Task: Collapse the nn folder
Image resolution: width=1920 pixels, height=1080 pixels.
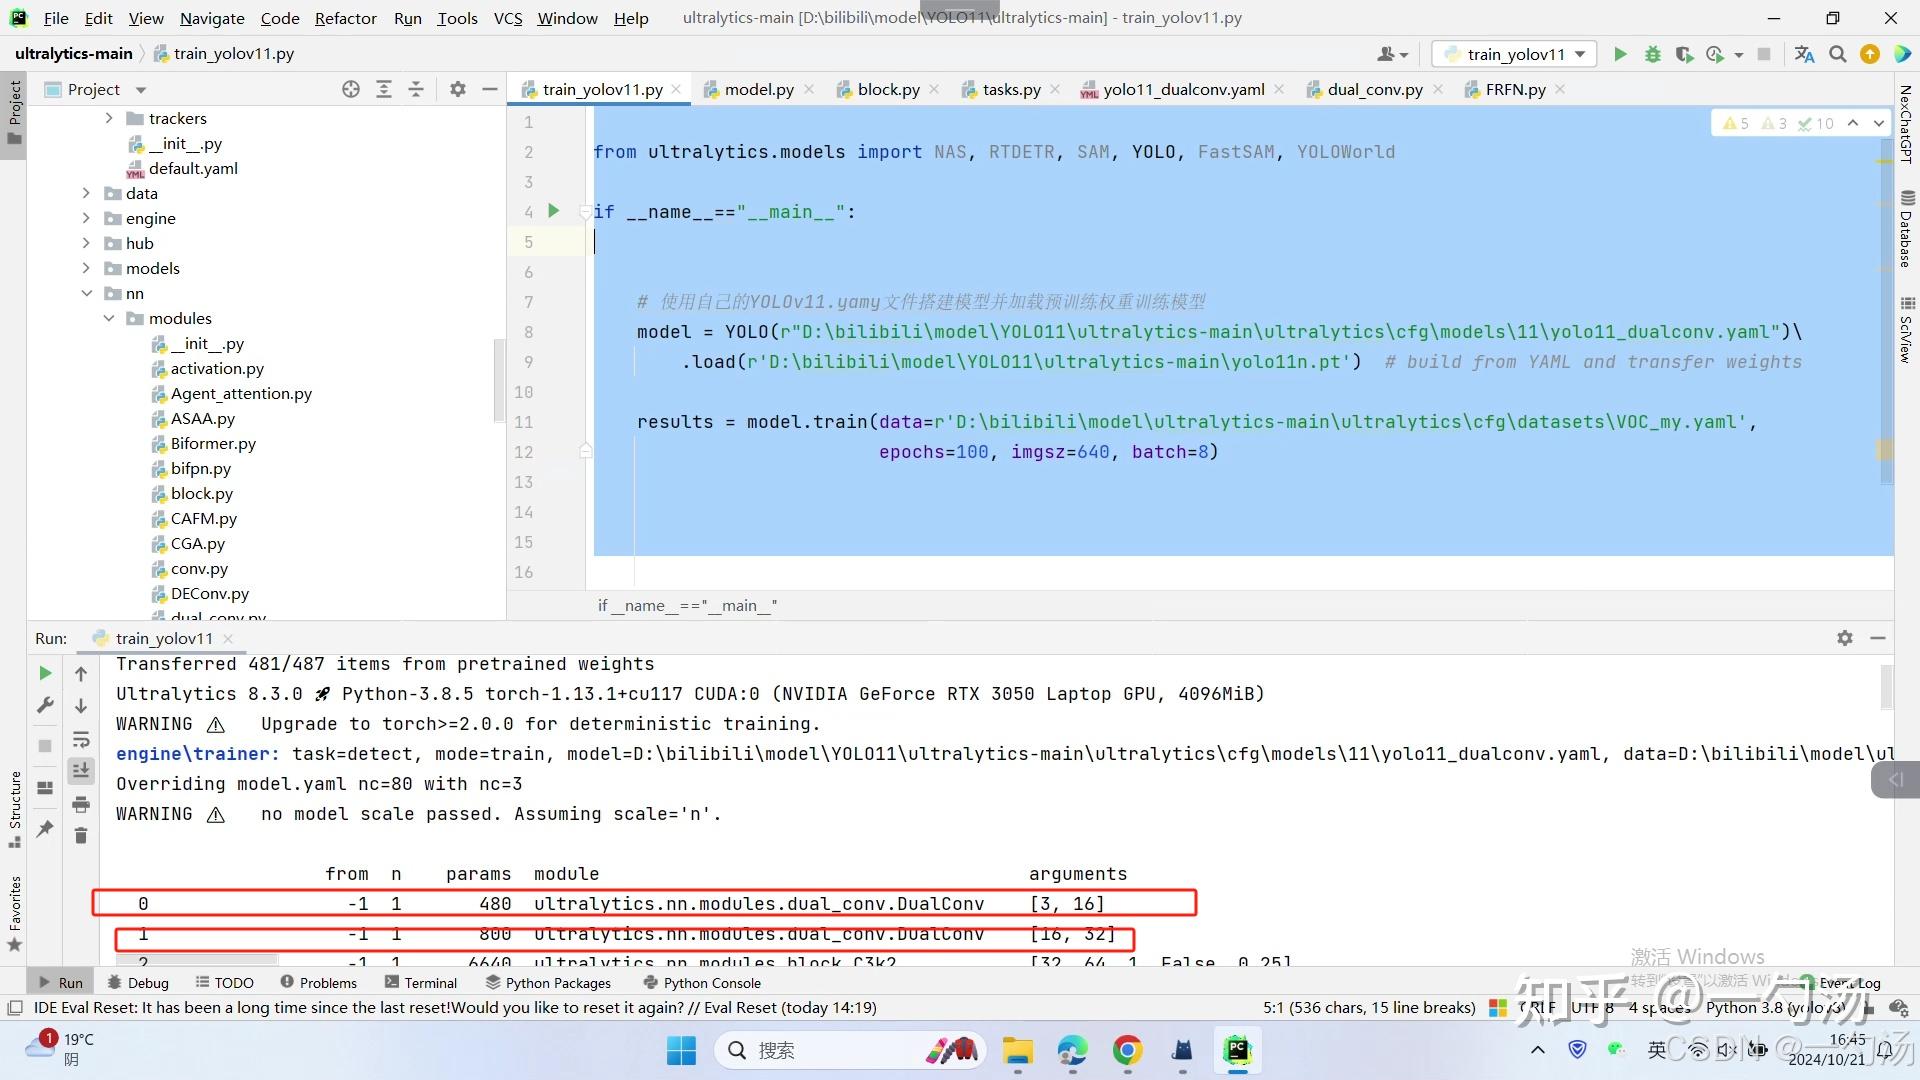Action: 86,293
